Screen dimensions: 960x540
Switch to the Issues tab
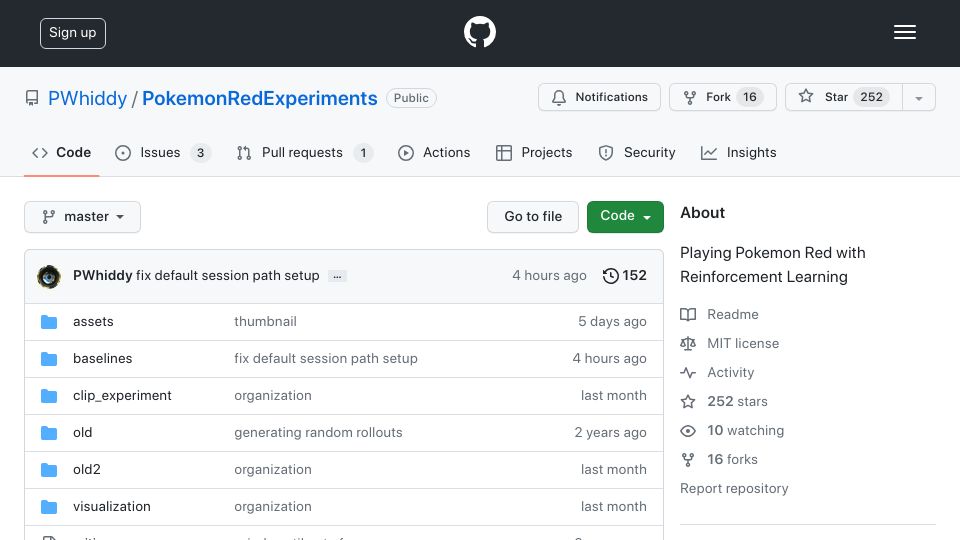pyautogui.click(x=163, y=152)
